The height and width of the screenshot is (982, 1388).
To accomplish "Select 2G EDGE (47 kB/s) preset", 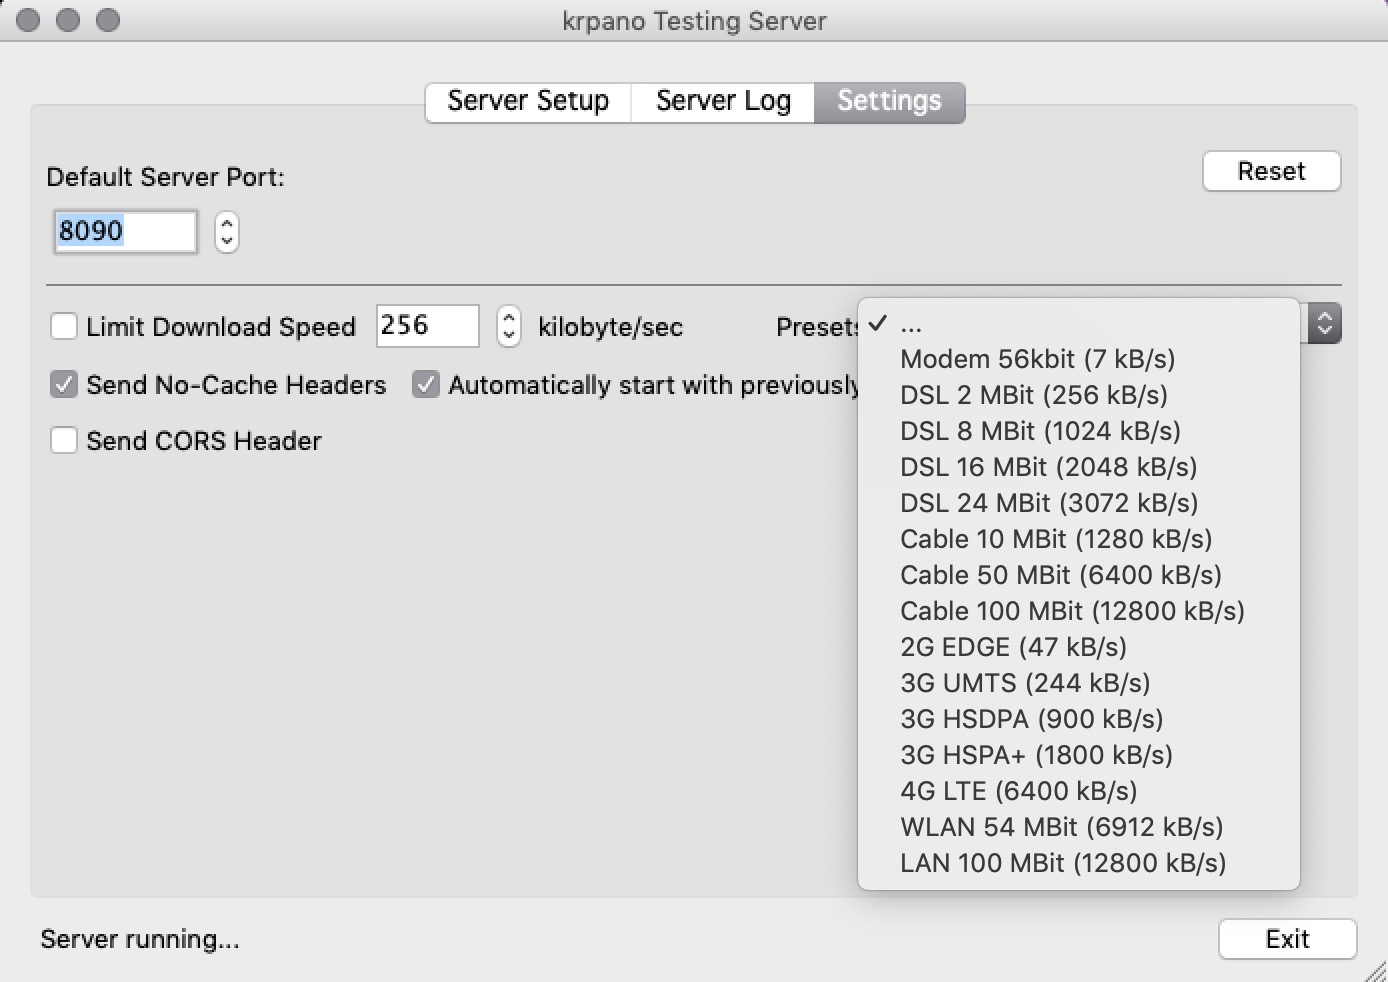I will click(1079, 647).
